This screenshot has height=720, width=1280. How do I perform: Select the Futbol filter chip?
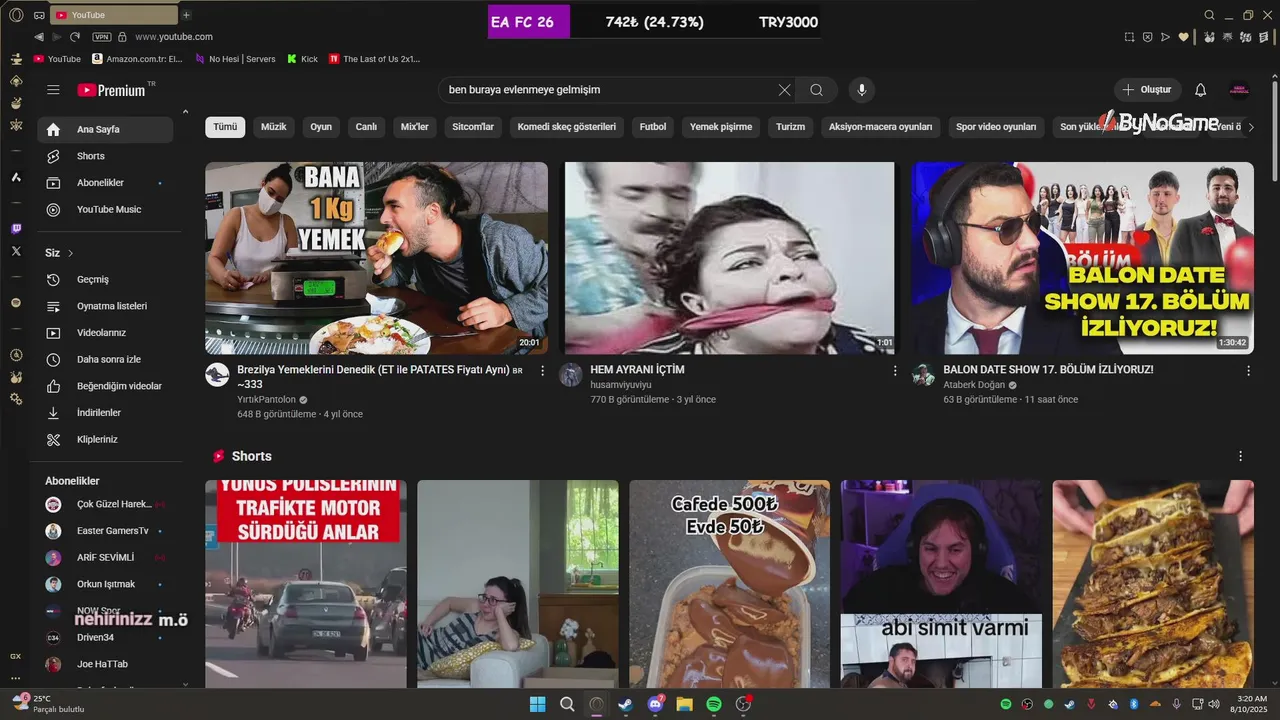click(x=653, y=127)
